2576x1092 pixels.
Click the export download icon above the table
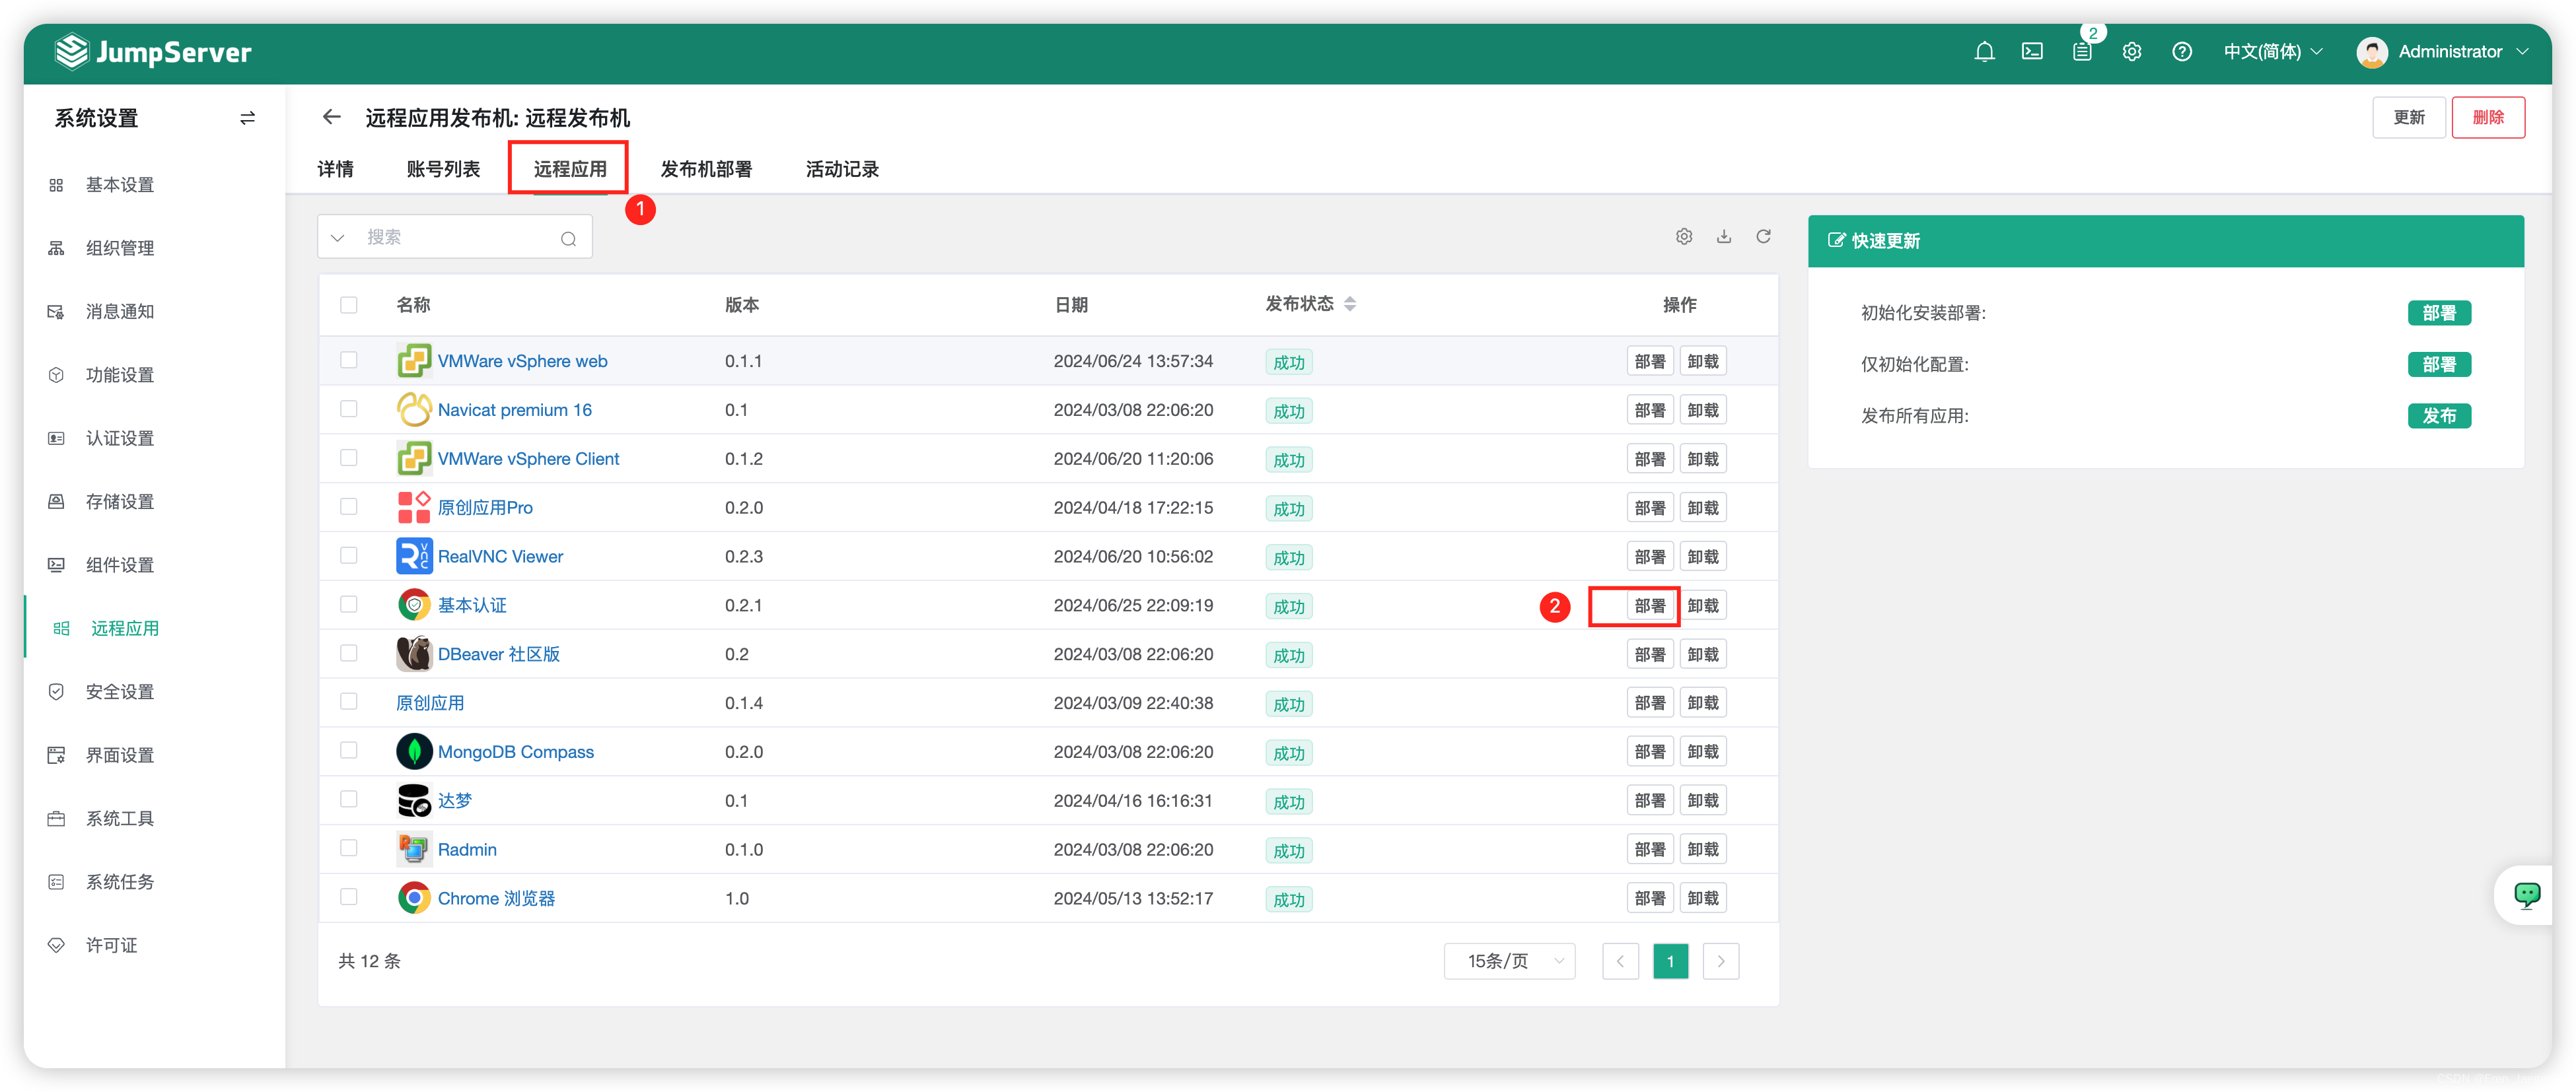[x=1724, y=236]
